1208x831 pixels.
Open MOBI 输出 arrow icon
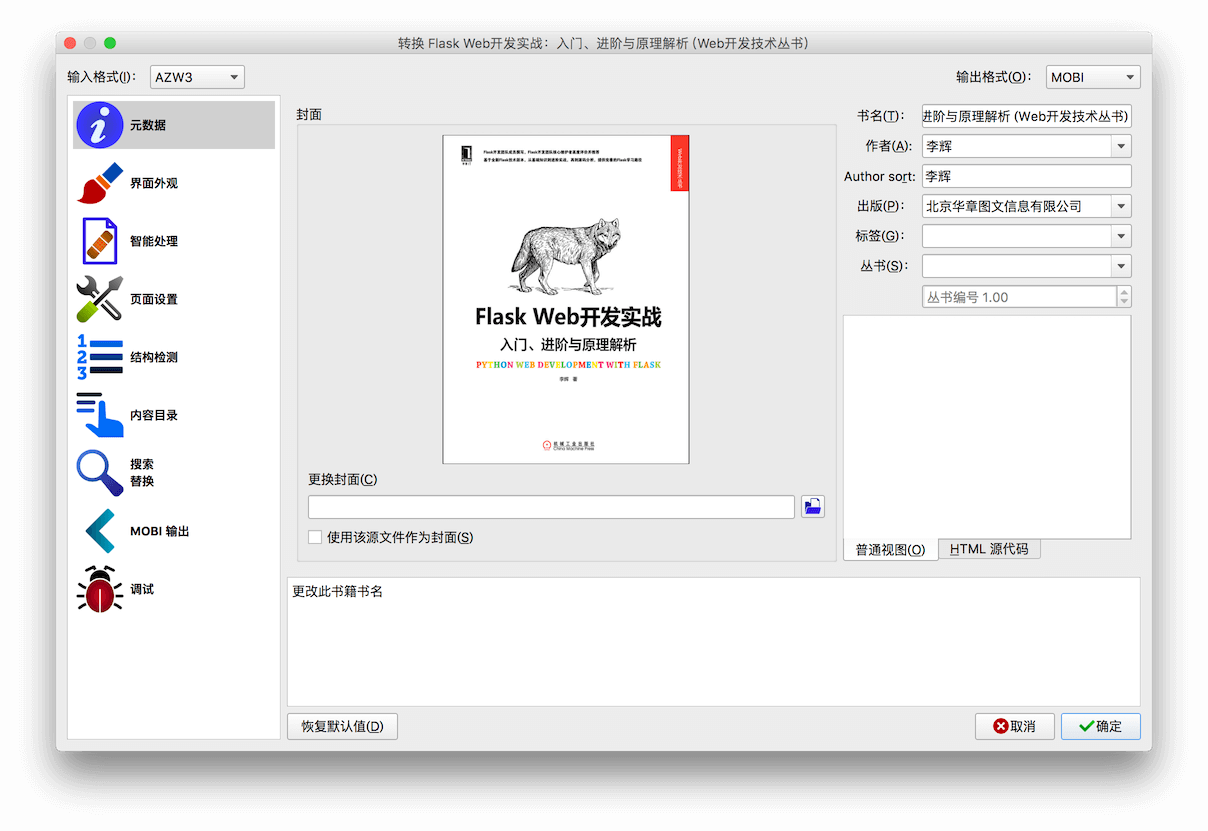(100, 531)
